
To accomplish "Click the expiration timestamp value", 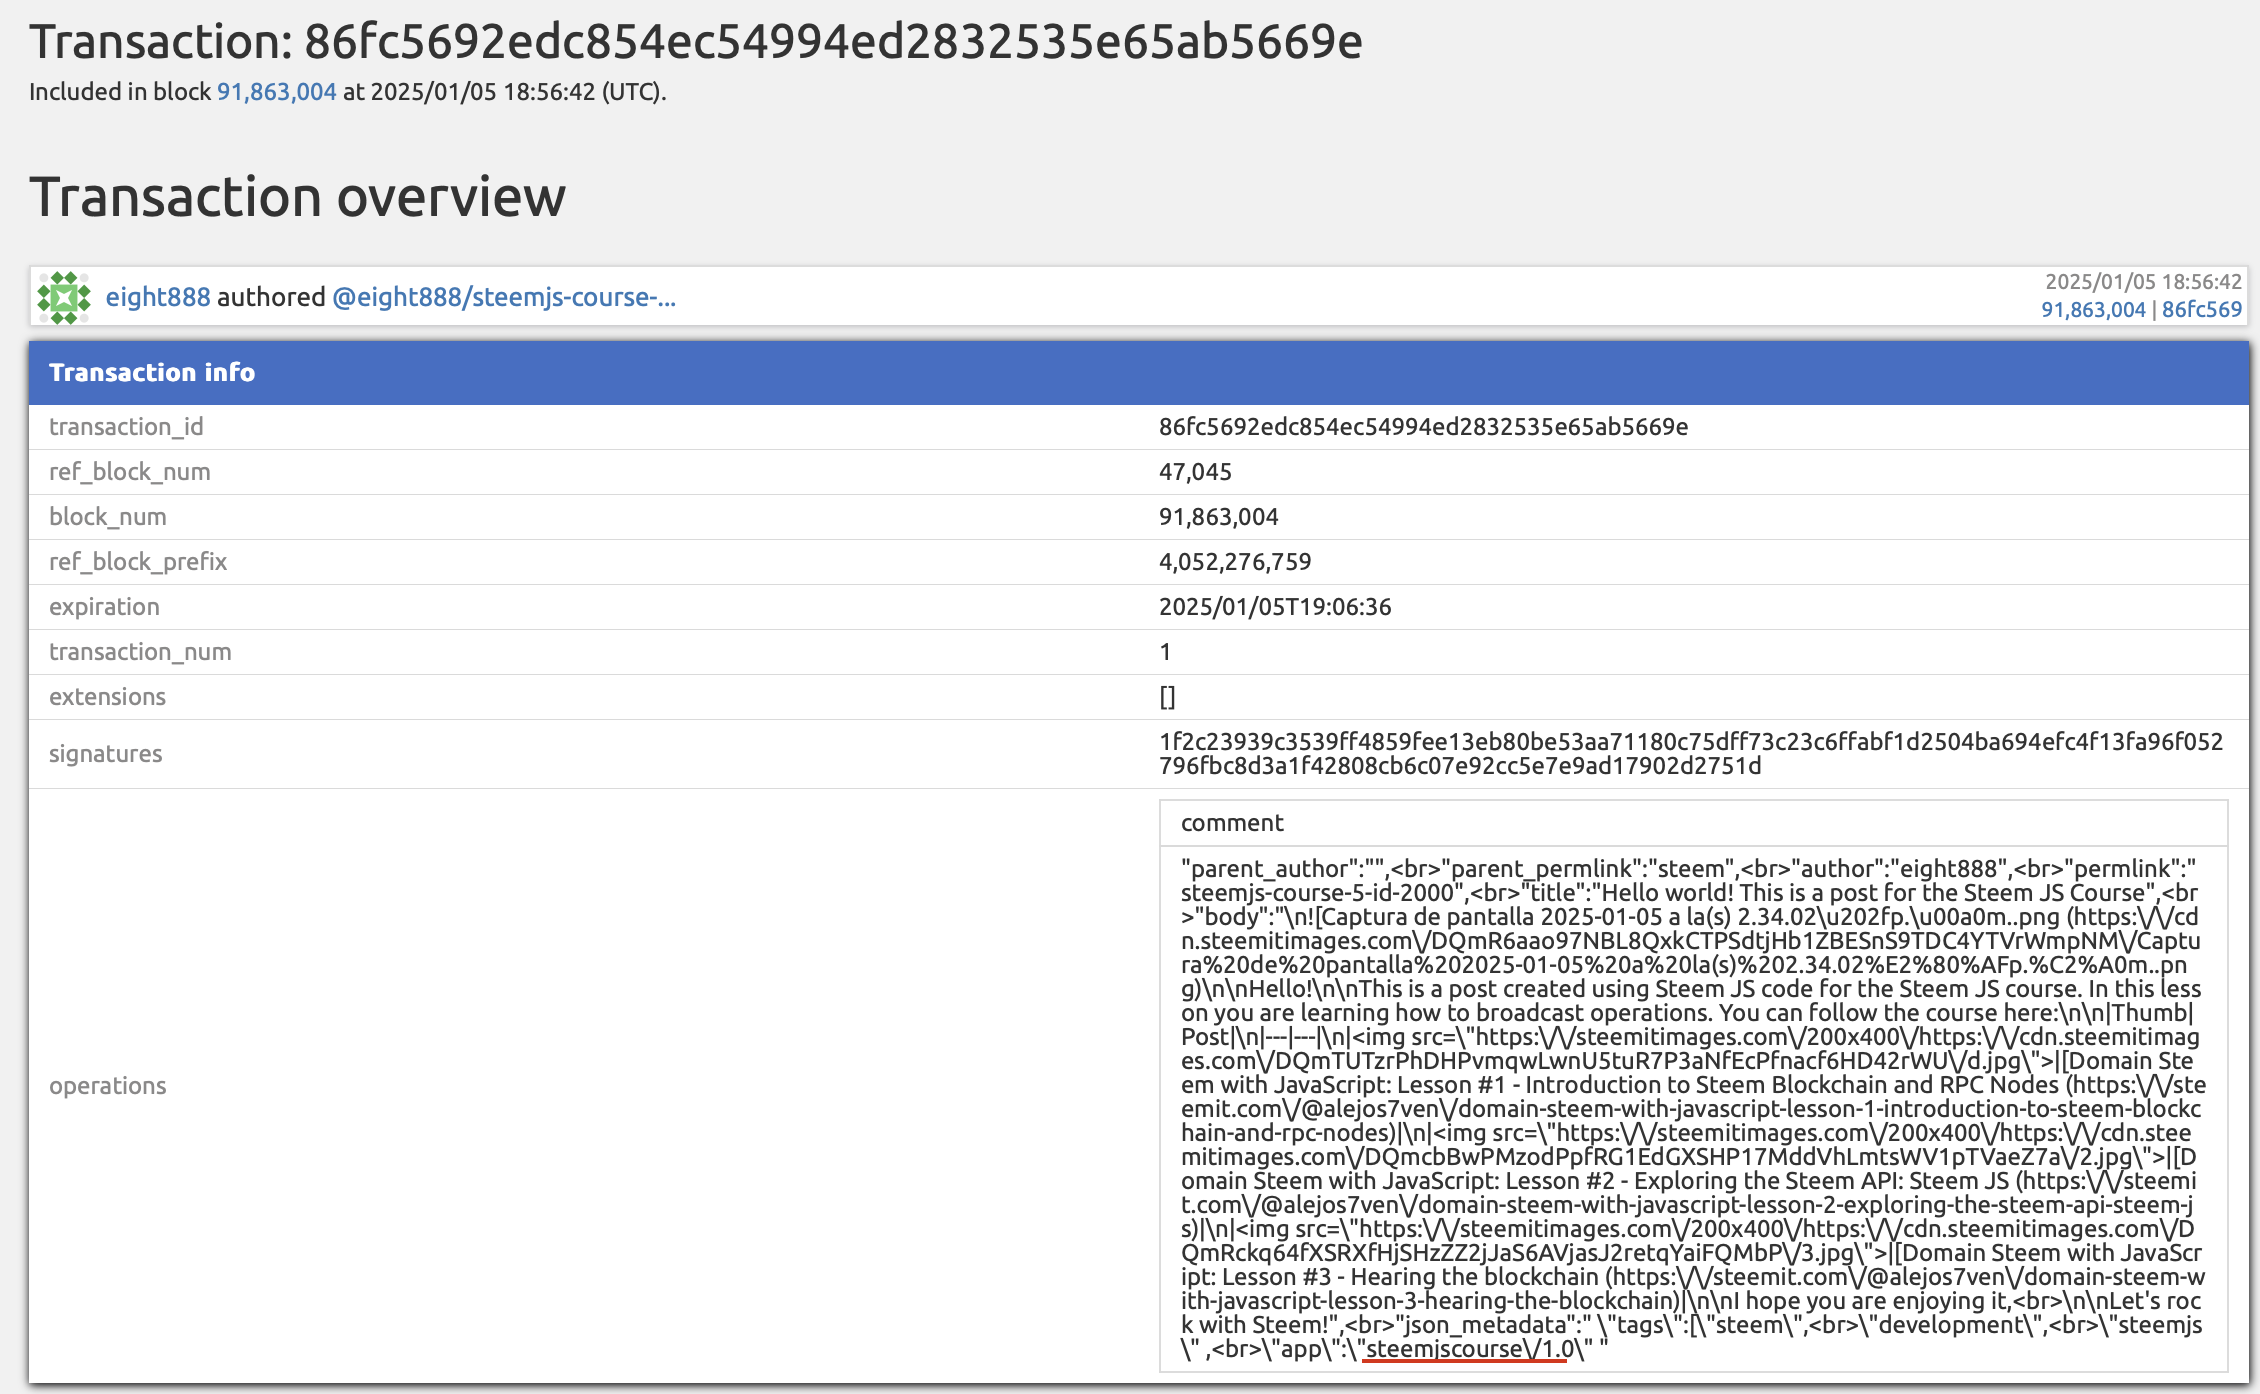I will [1274, 607].
